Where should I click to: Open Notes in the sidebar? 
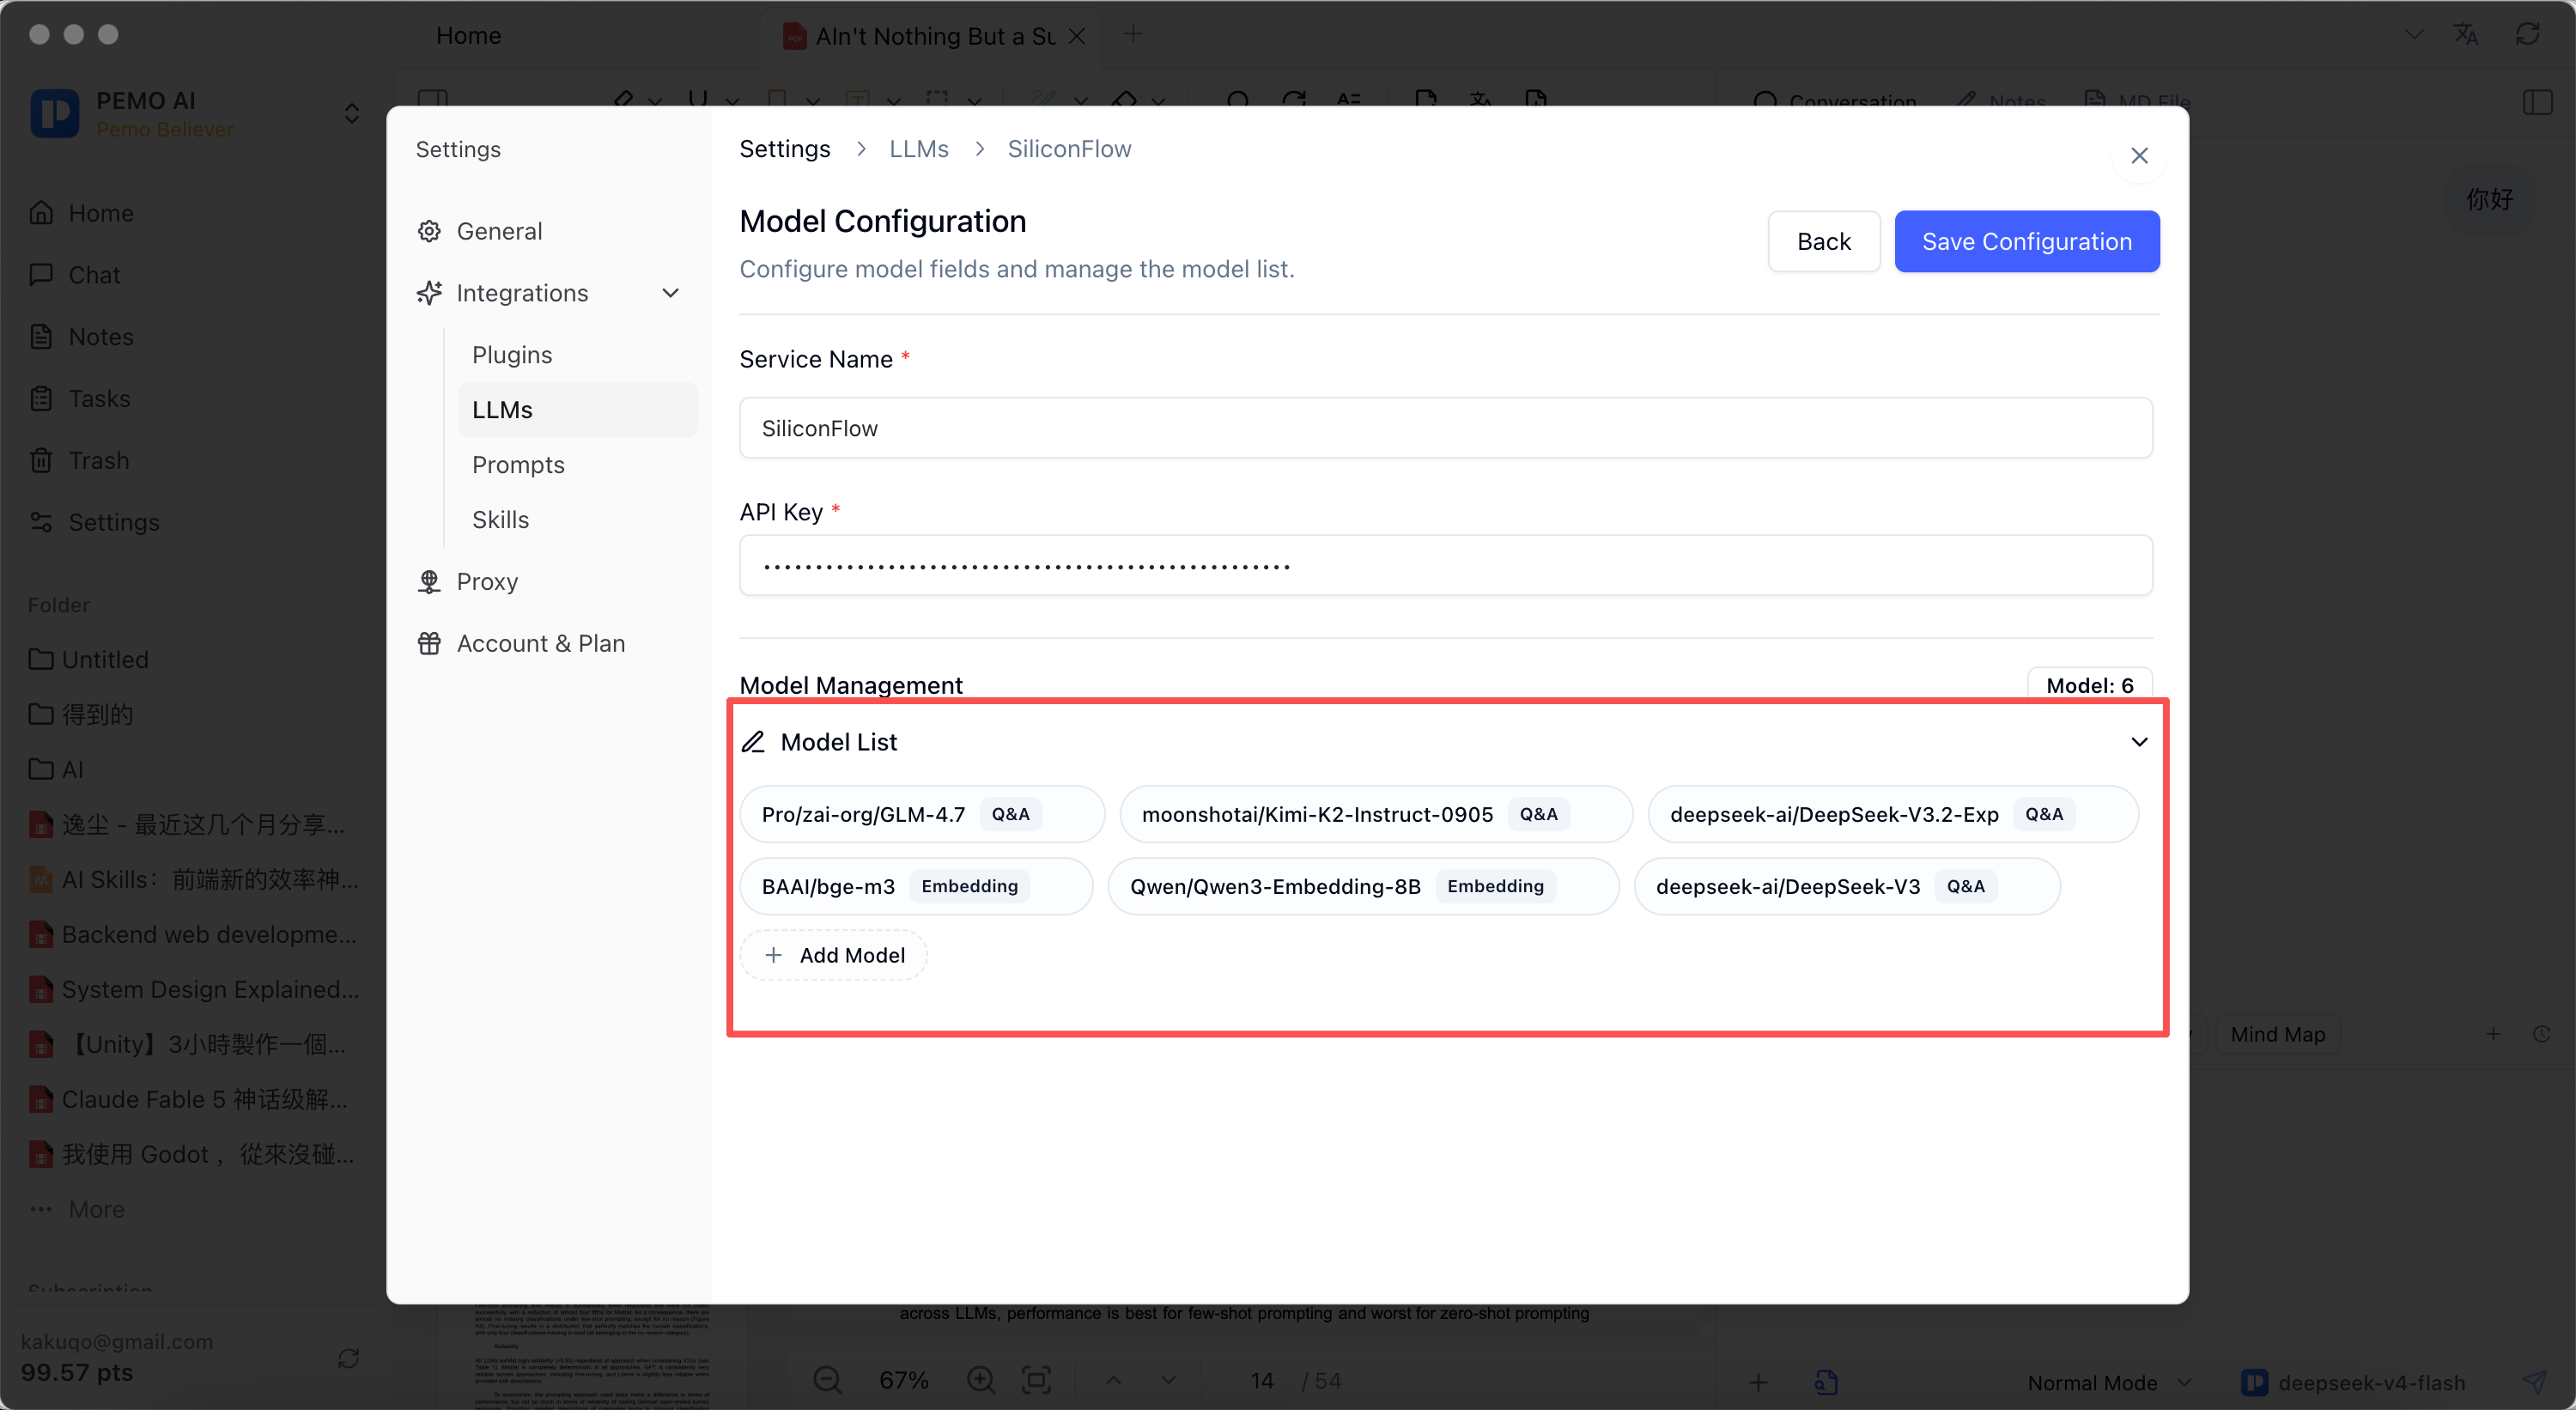pyautogui.click(x=100, y=337)
